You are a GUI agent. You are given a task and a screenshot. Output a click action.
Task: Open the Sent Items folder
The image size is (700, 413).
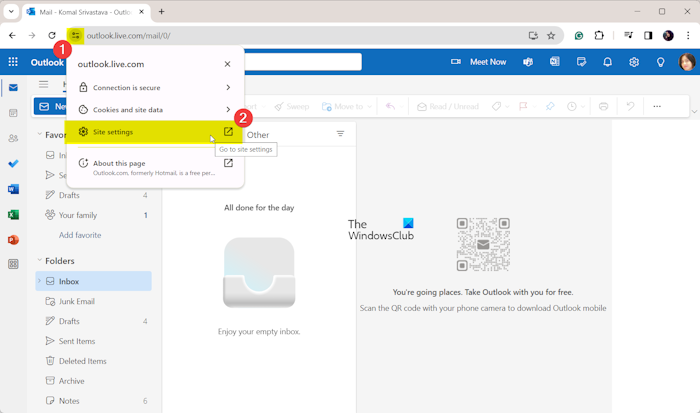[x=93, y=341]
